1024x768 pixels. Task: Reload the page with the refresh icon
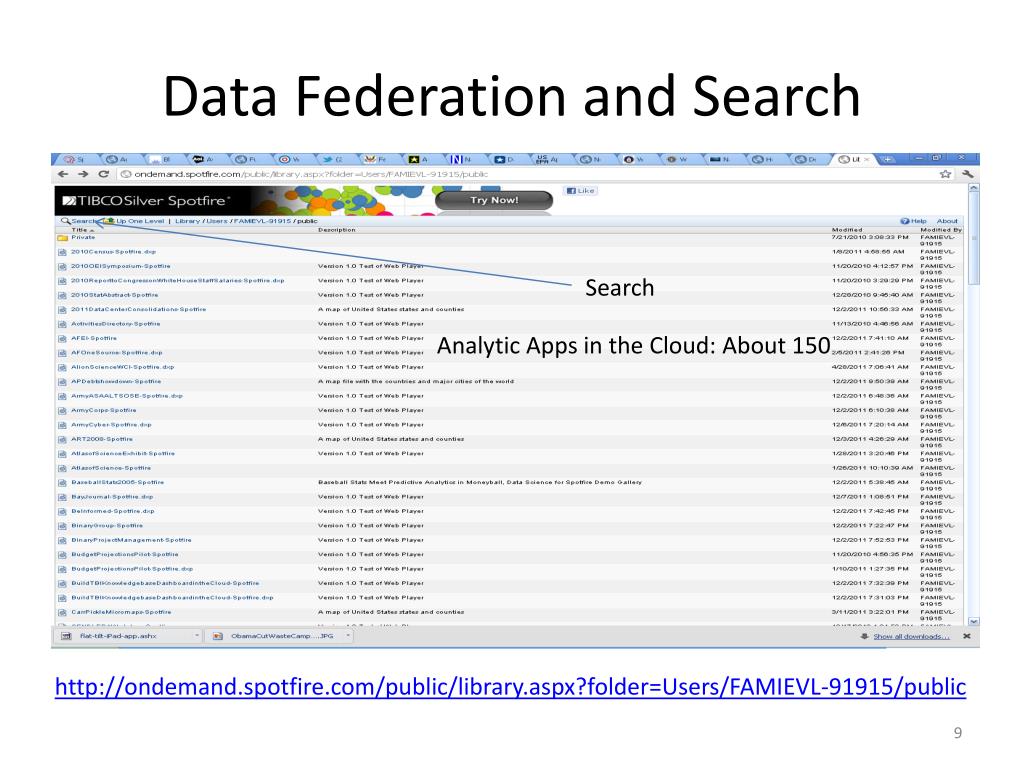click(103, 174)
